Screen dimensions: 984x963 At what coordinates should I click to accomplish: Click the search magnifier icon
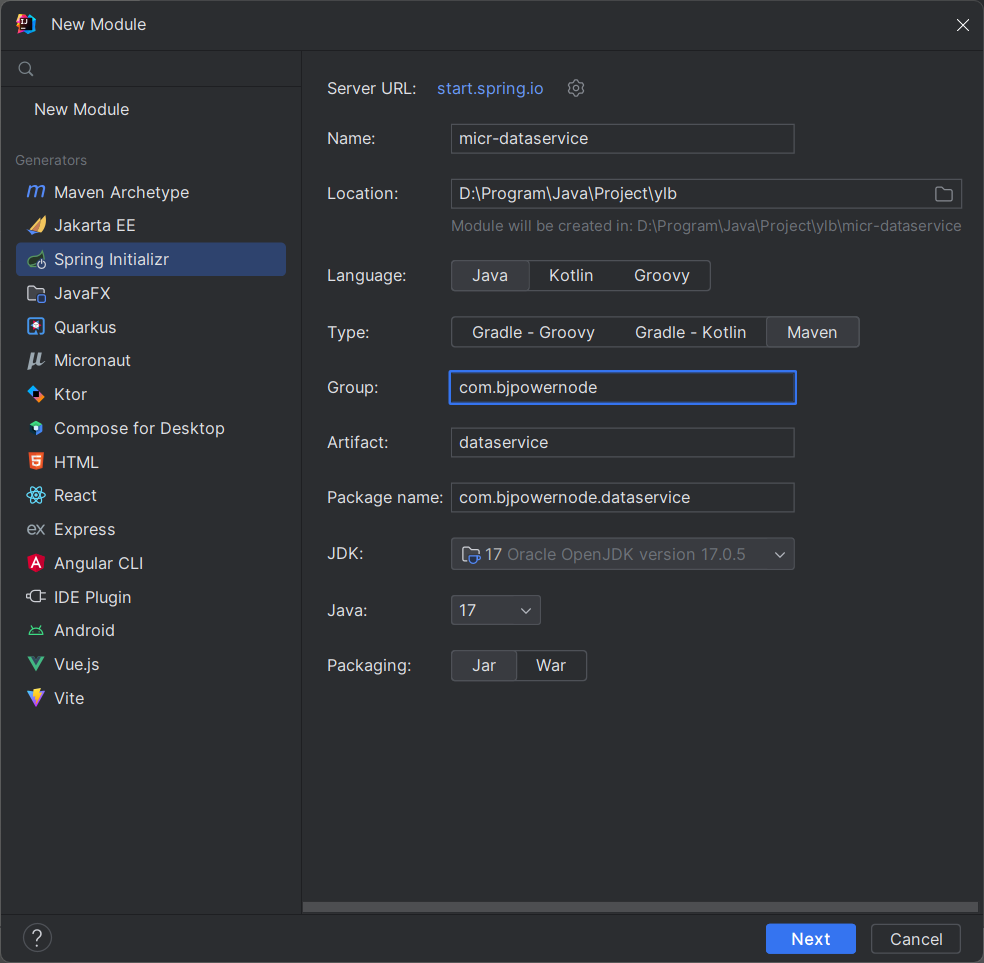click(x=26, y=69)
